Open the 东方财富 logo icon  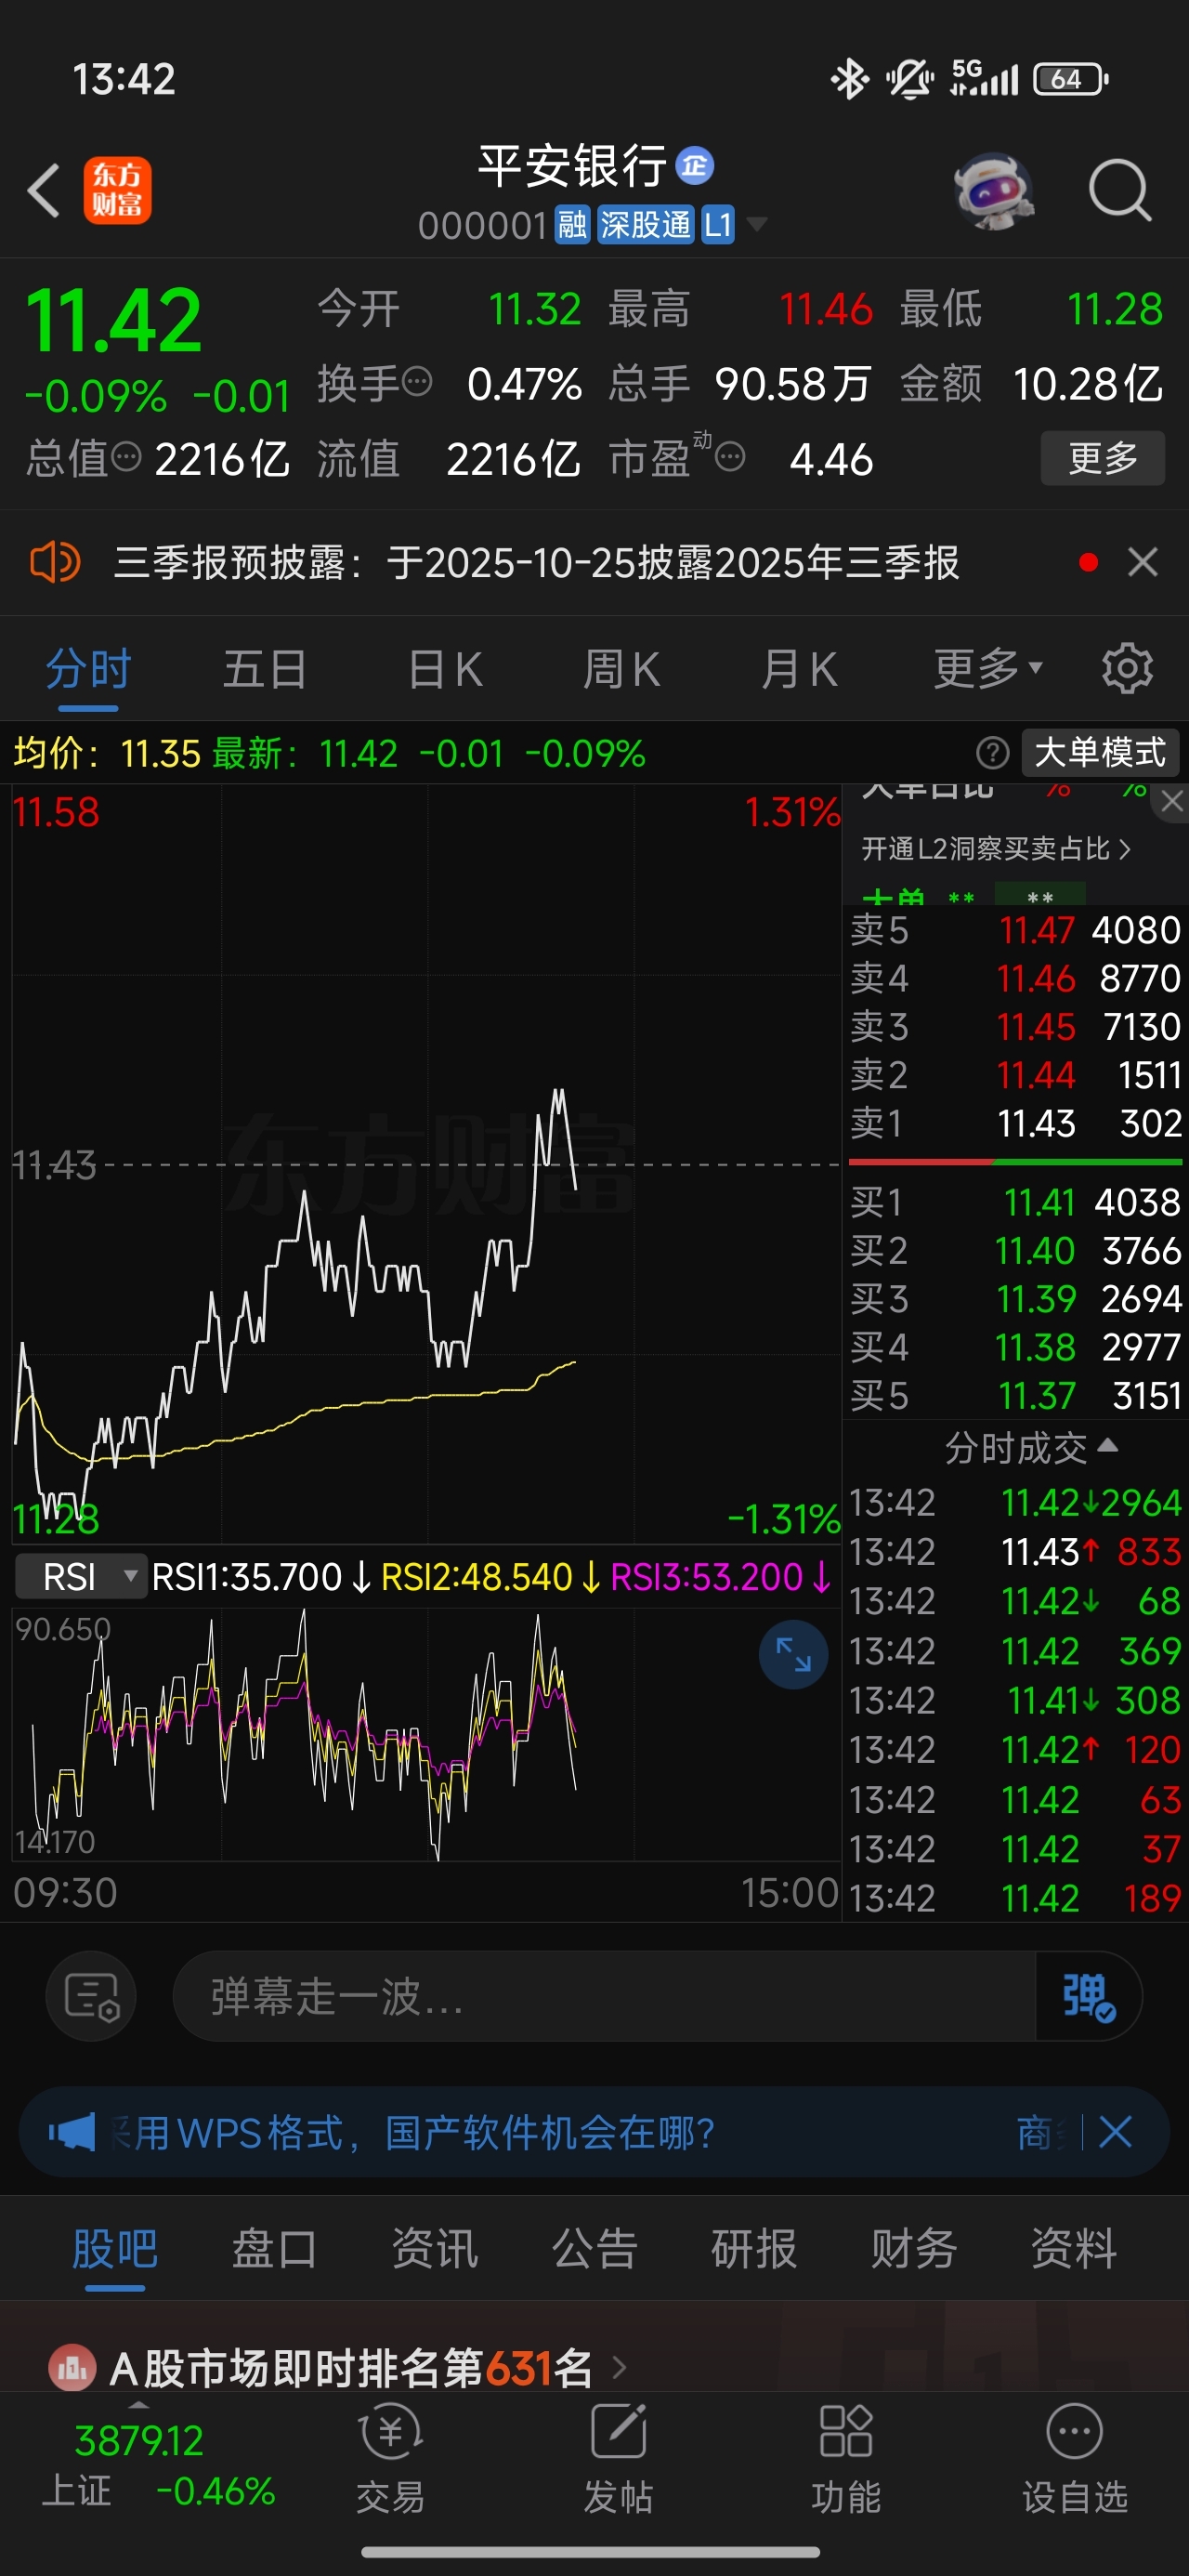117,190
